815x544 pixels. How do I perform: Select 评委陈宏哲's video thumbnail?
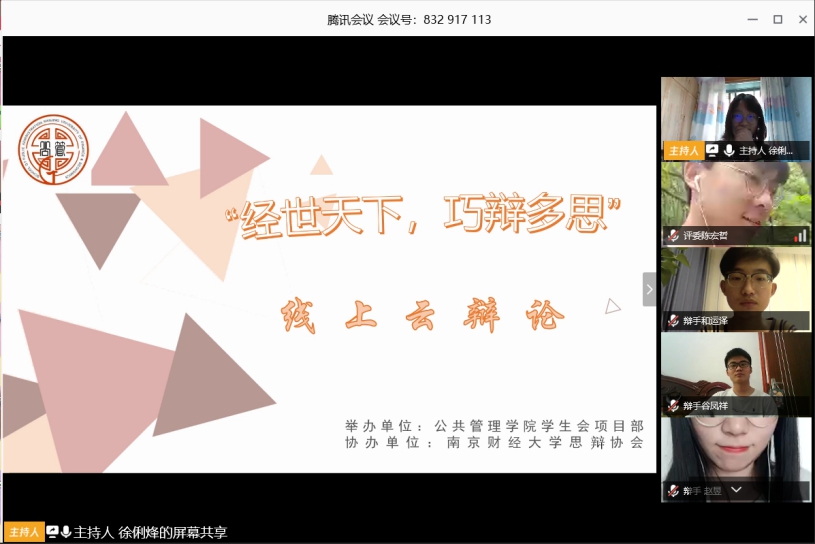(736, 195)
